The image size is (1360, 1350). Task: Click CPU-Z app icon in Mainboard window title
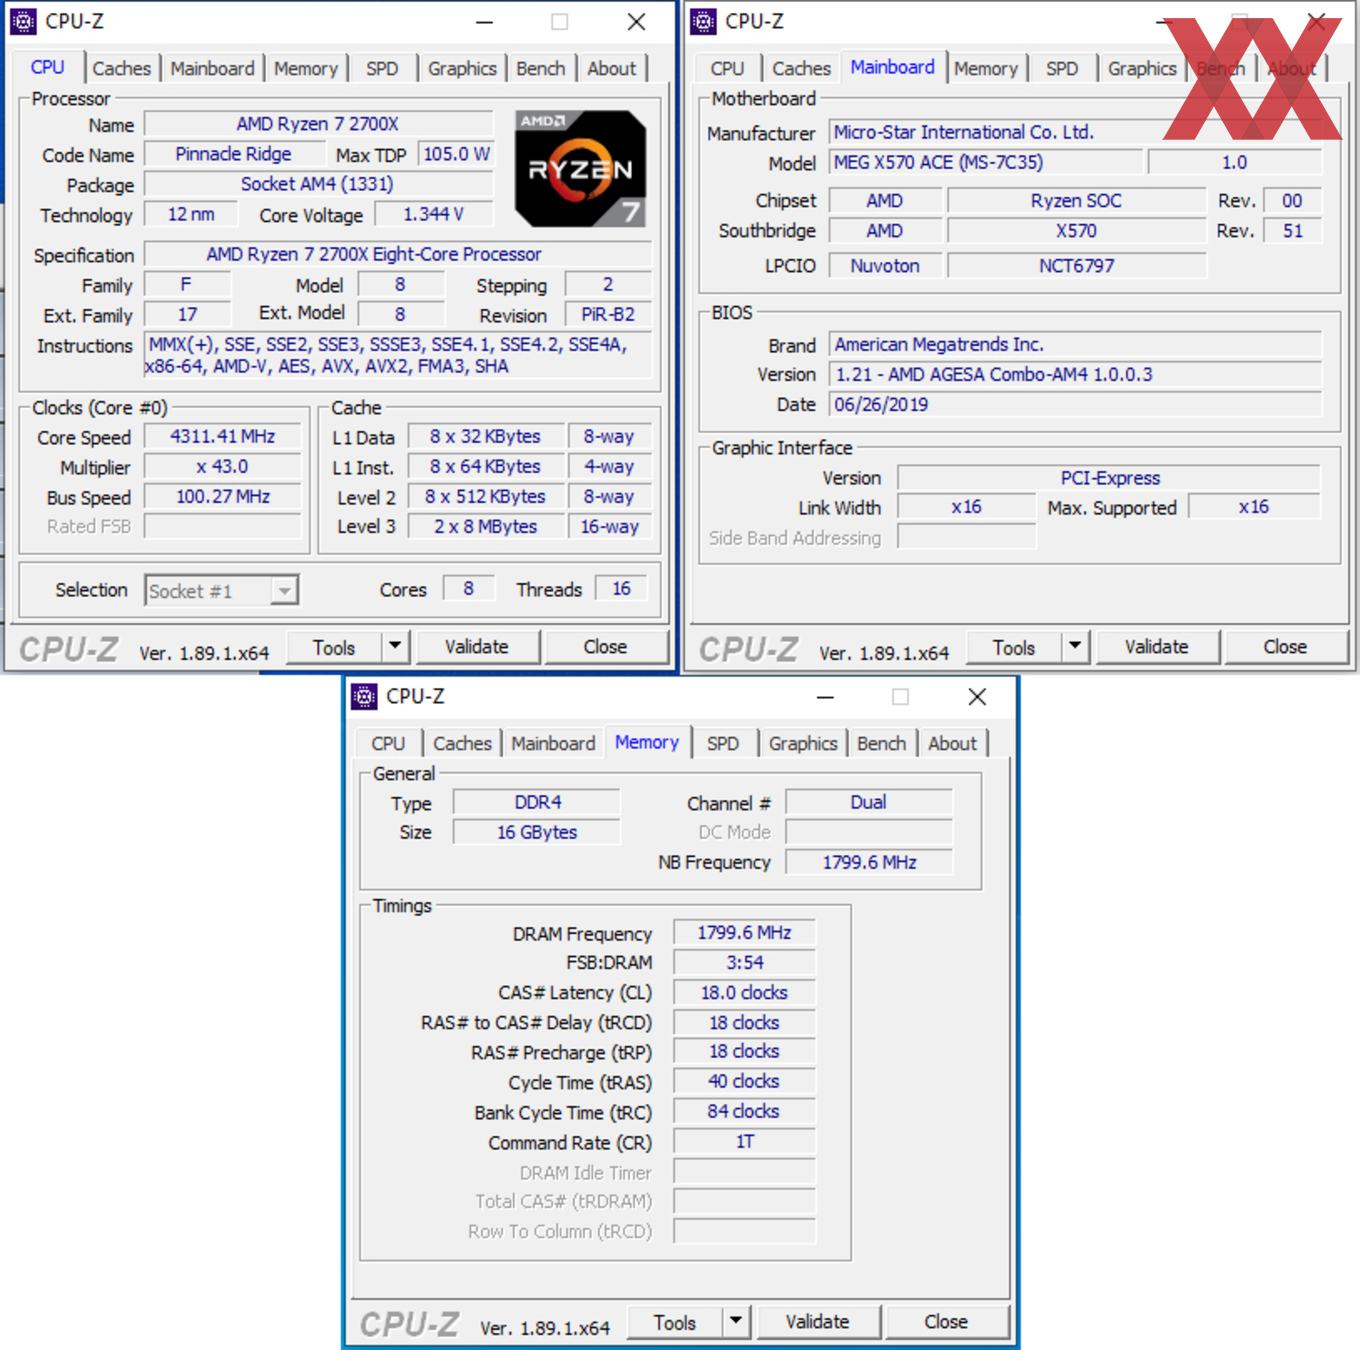(x=703, y=21)
